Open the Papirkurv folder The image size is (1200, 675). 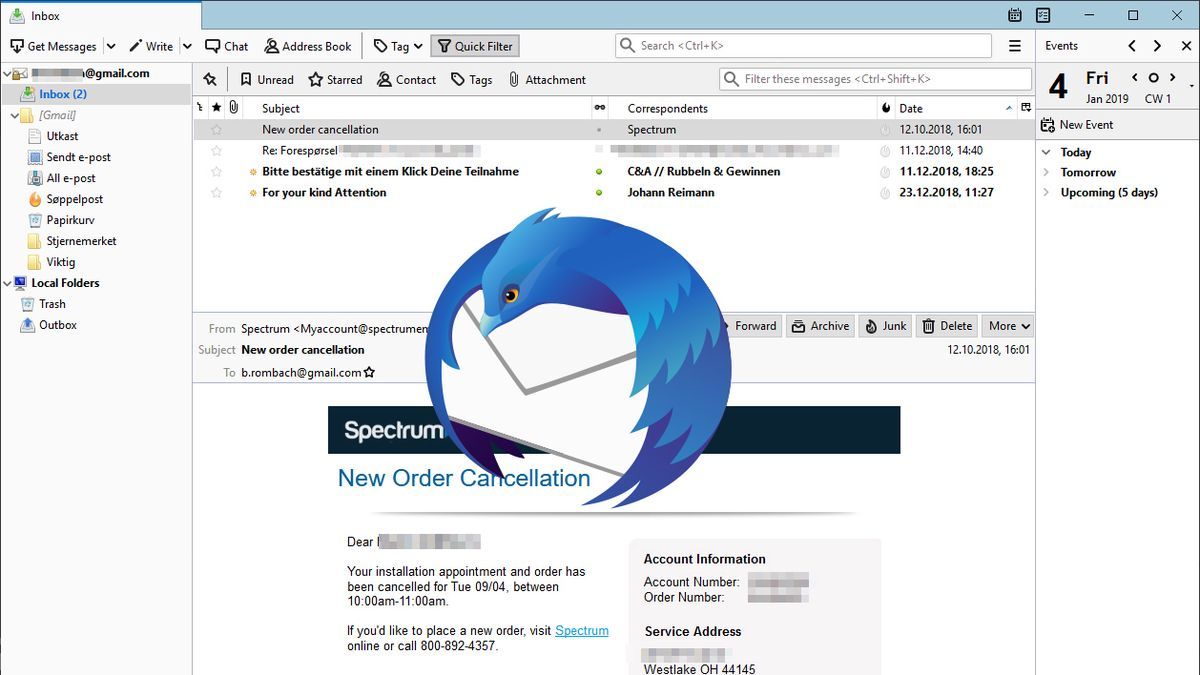(x=69, y=220)
